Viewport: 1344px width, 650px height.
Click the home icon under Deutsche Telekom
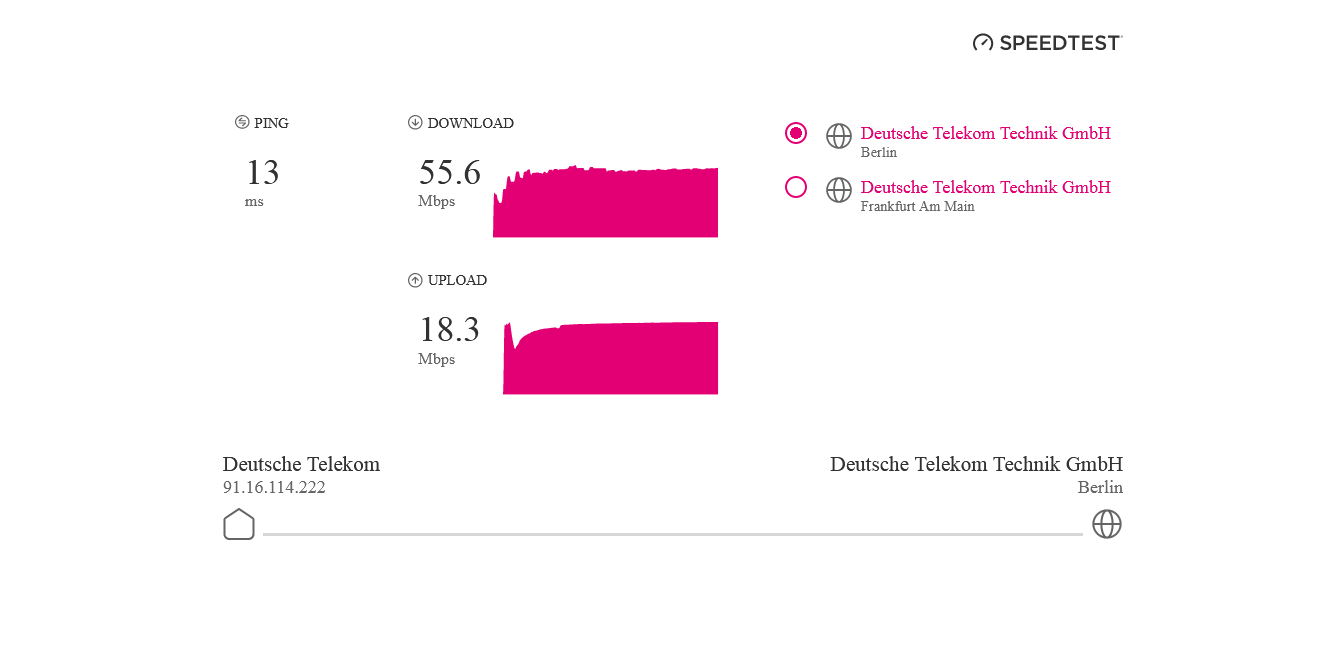click(x=239, y=524)
